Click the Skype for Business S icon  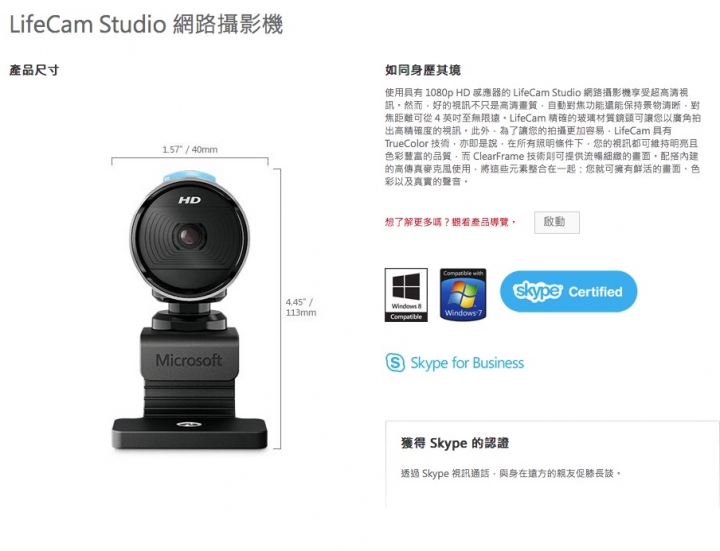pyautogui.click(x=395, y=363)
